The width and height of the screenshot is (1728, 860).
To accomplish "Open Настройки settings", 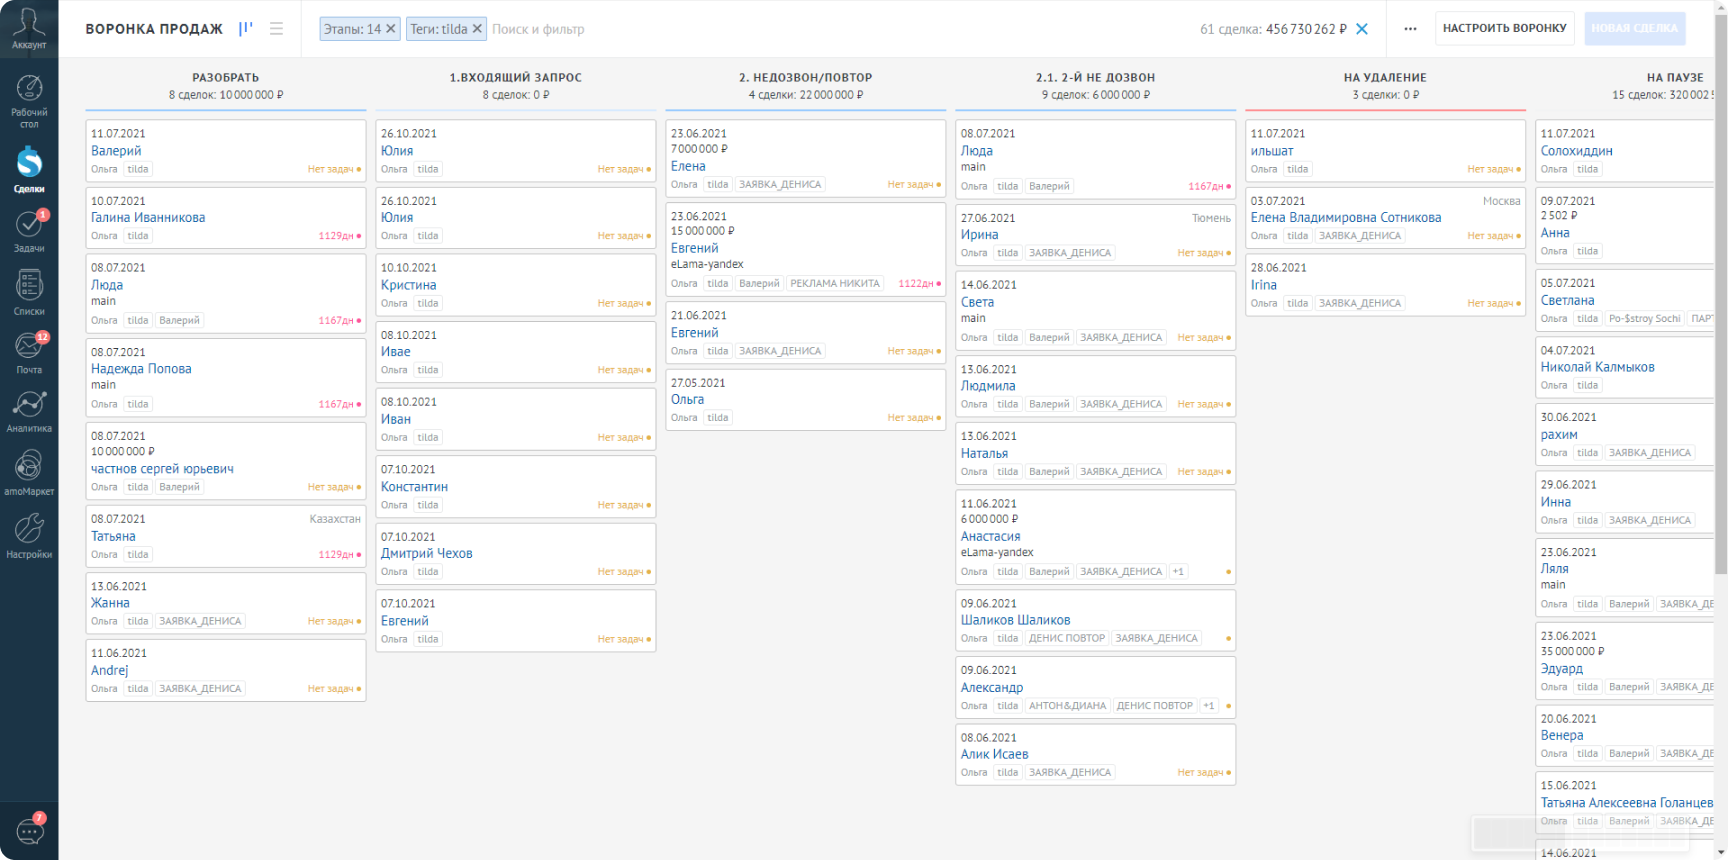I will coord(29,535).
